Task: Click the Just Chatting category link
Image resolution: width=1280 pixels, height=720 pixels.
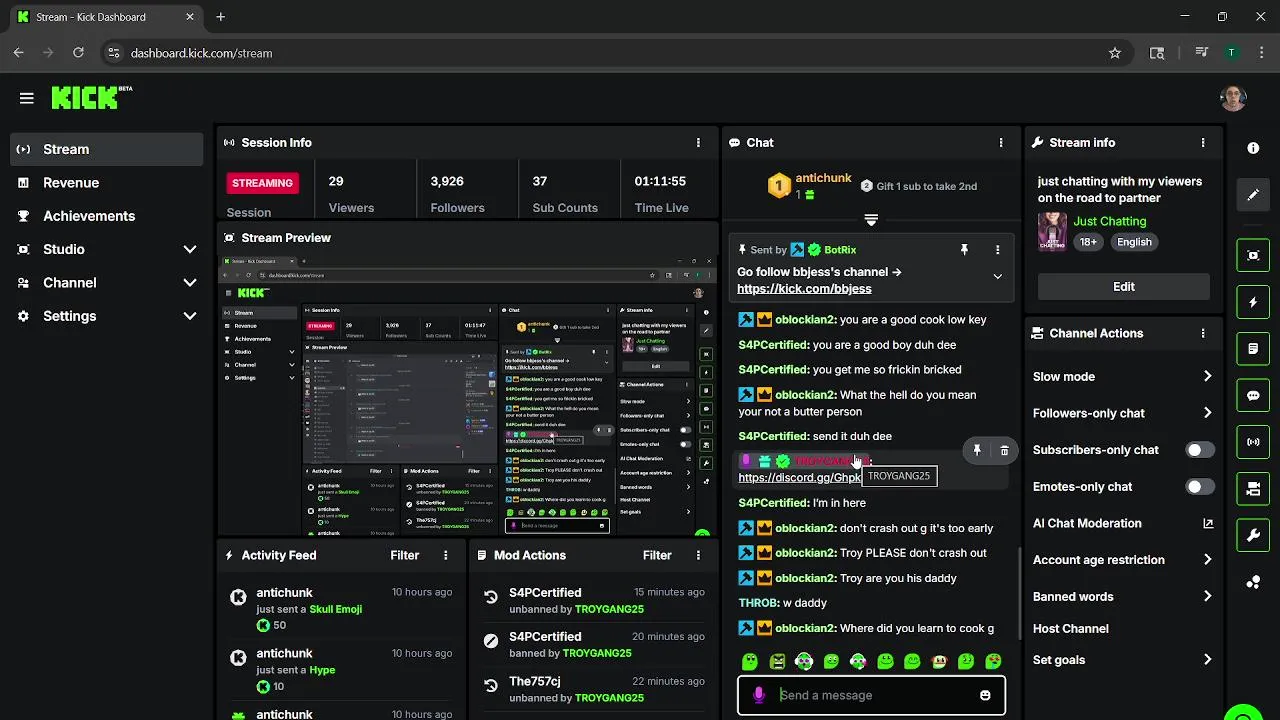Action: 1110,221
